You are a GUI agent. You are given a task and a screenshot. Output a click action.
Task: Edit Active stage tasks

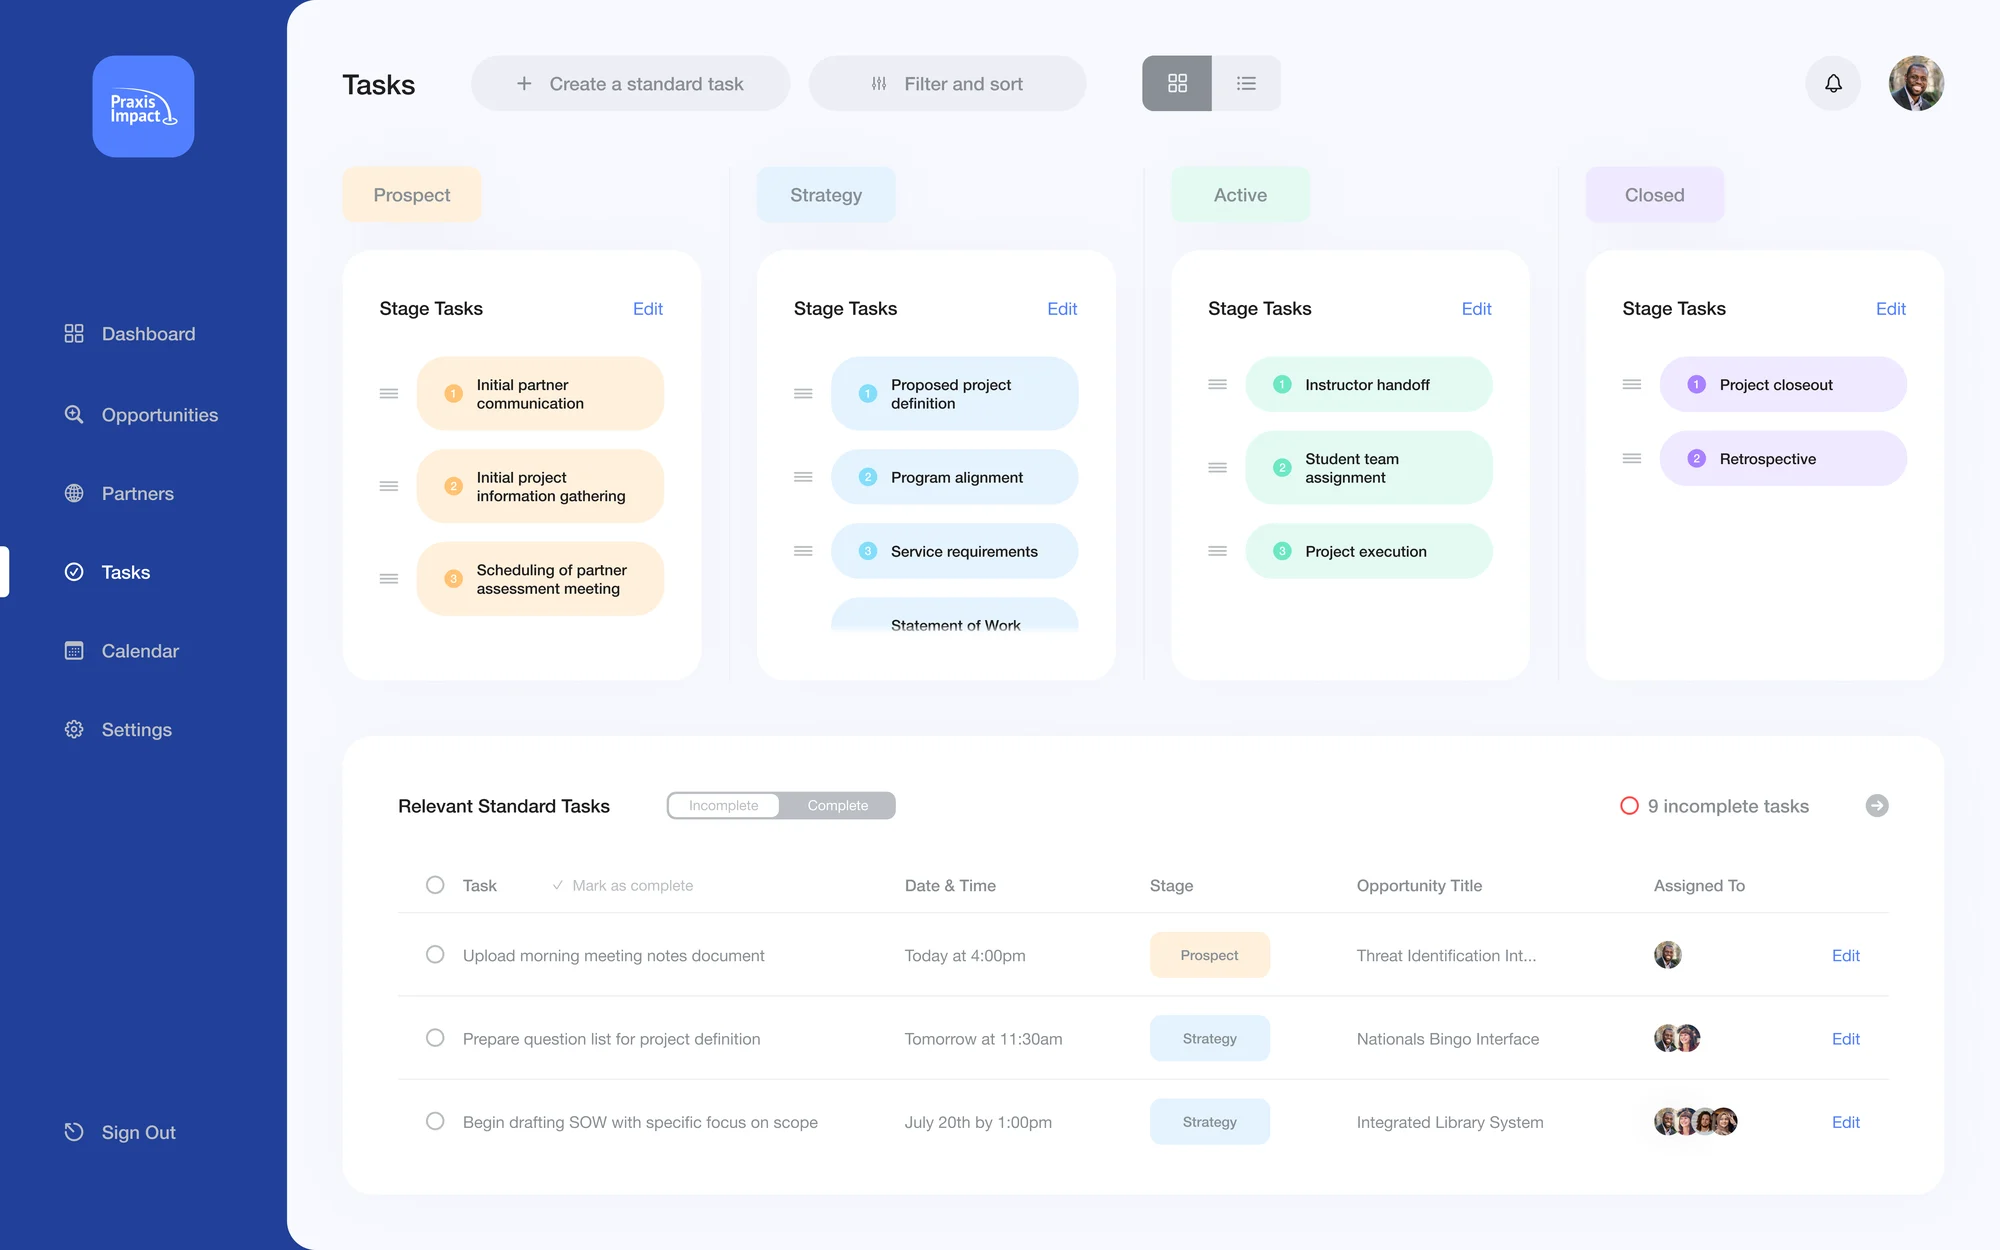point(1476,309)
